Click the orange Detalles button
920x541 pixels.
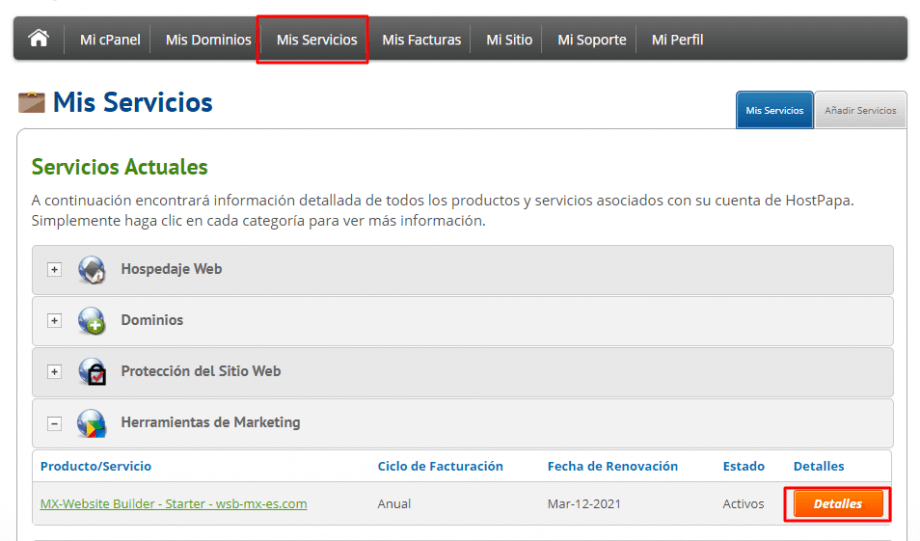[x=838, y=503]
